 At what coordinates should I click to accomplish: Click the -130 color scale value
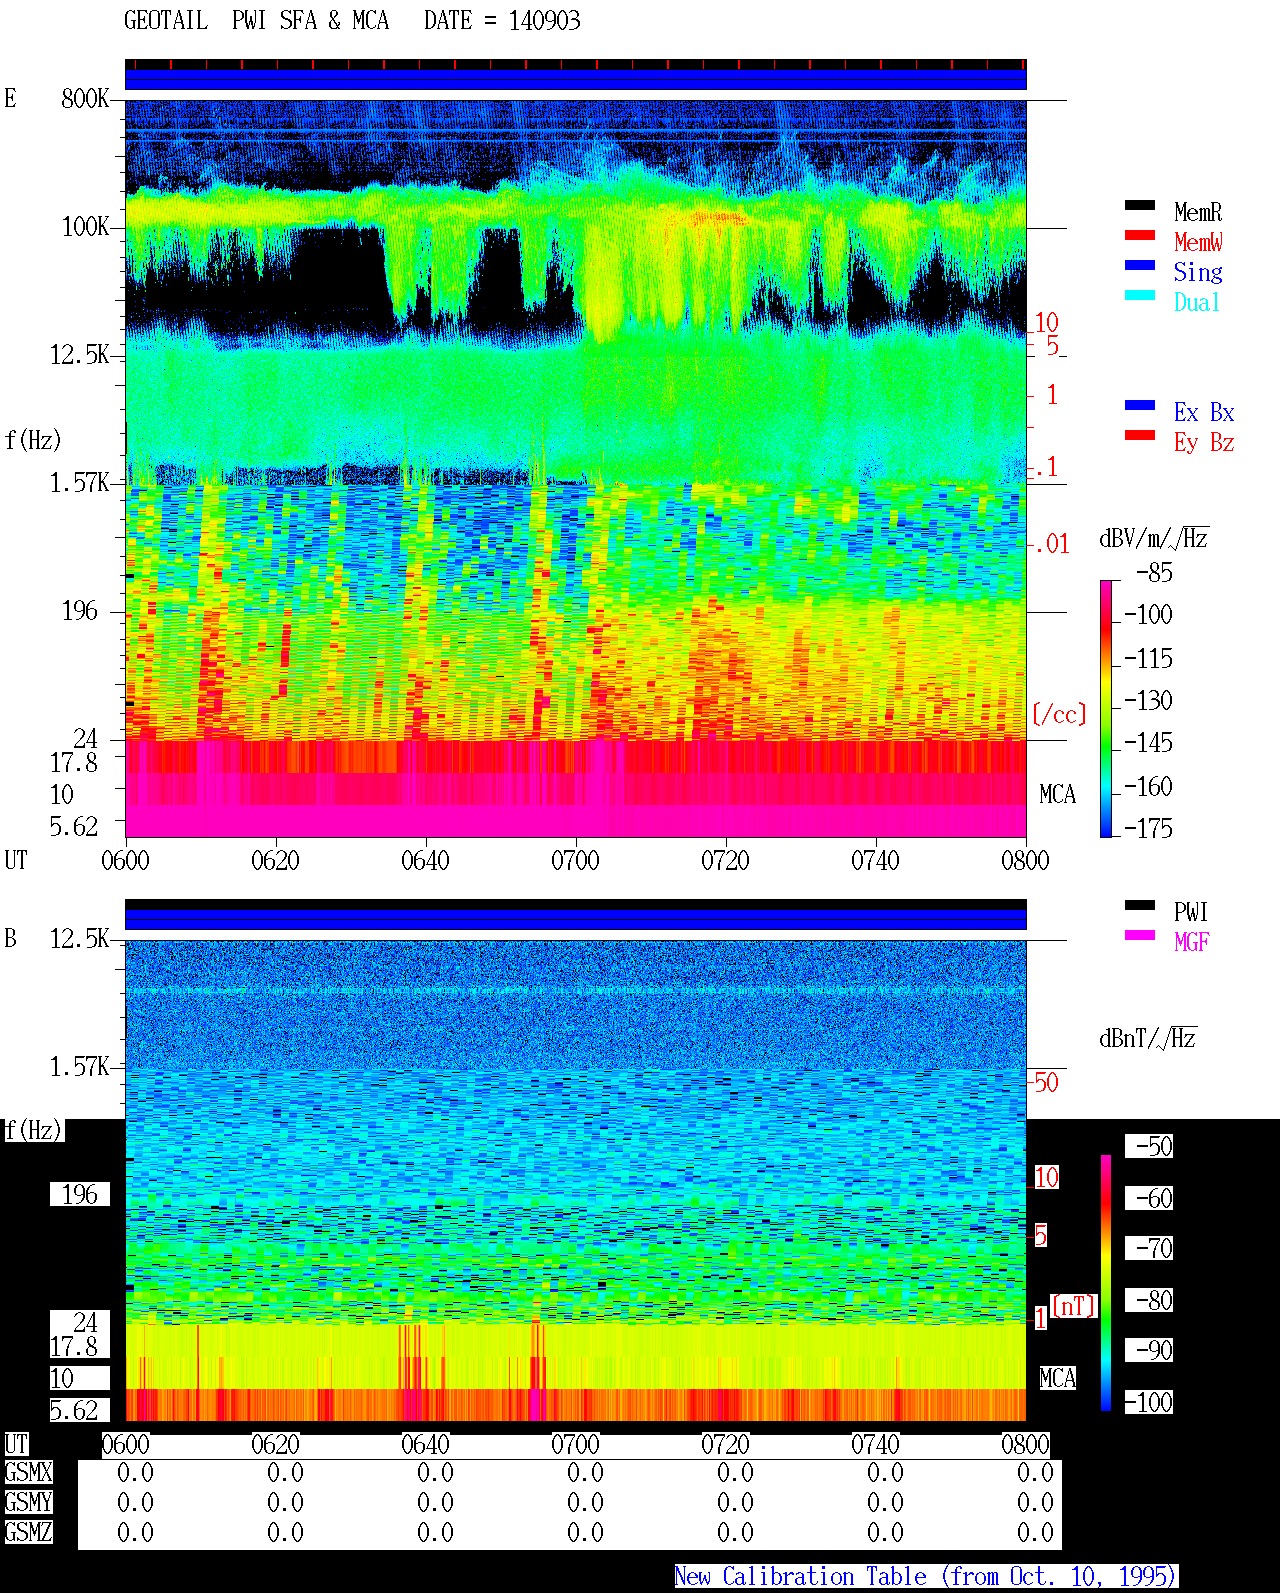coord(1149,701)
